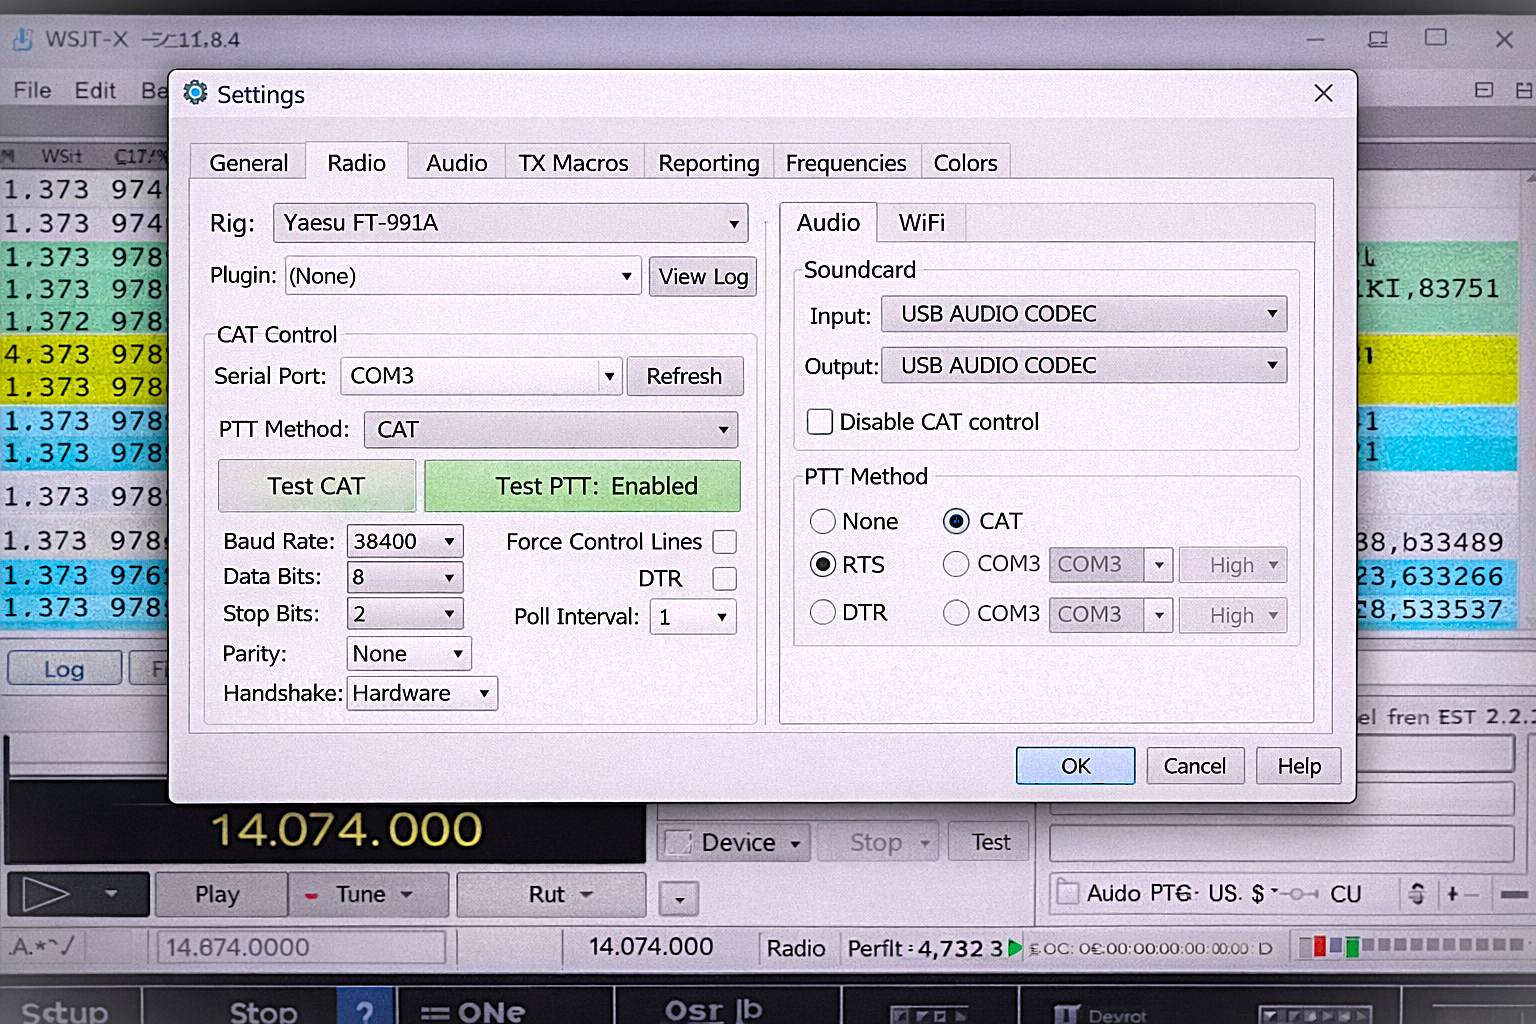Click the up-down stepper icon near CU

coord(1416,893)
